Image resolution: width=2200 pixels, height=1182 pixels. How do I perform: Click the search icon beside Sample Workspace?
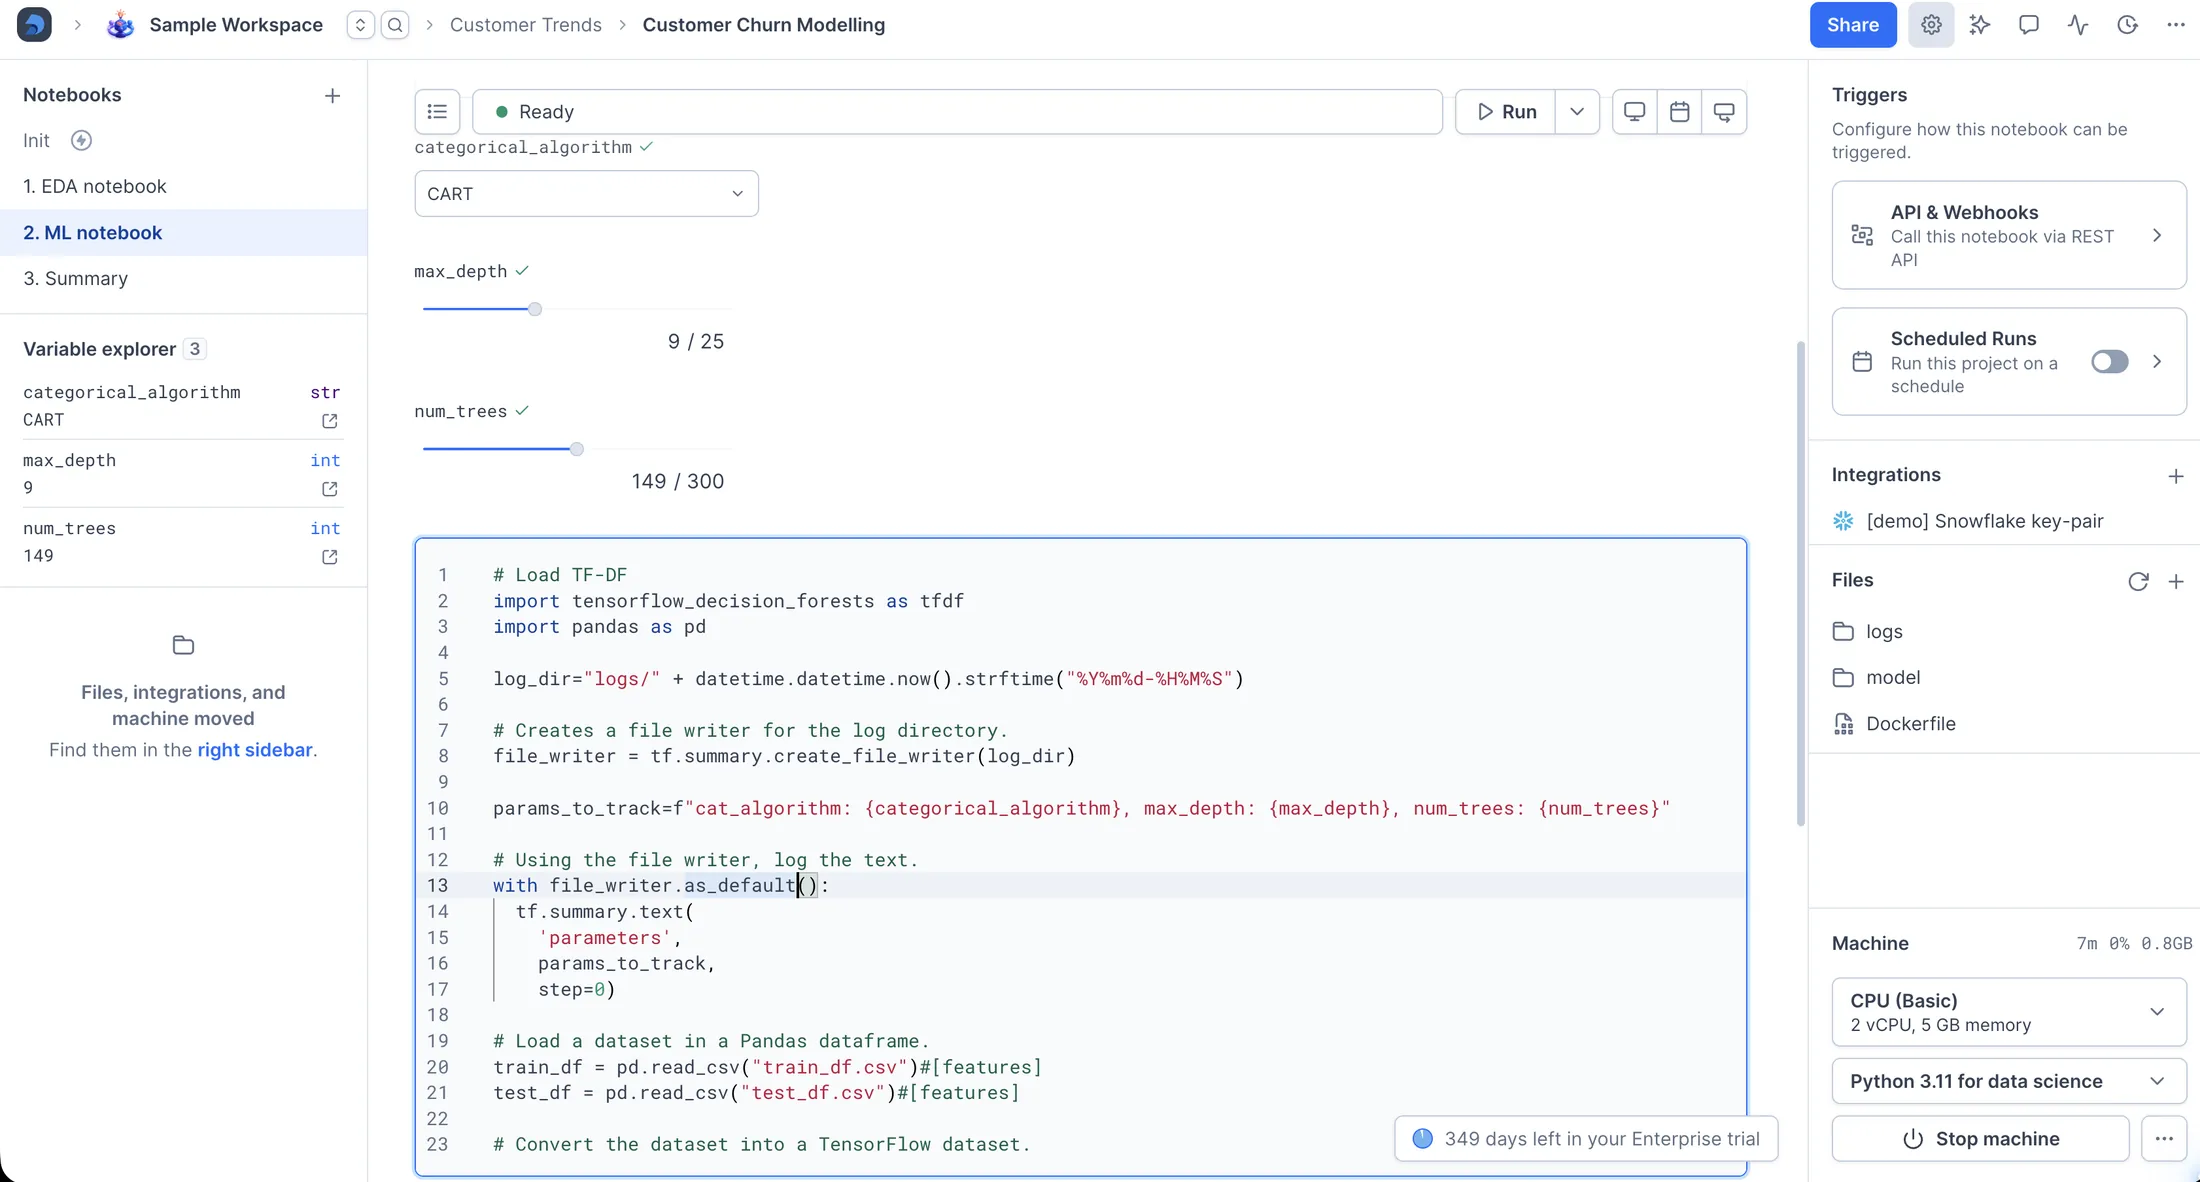tap(396, 25)
